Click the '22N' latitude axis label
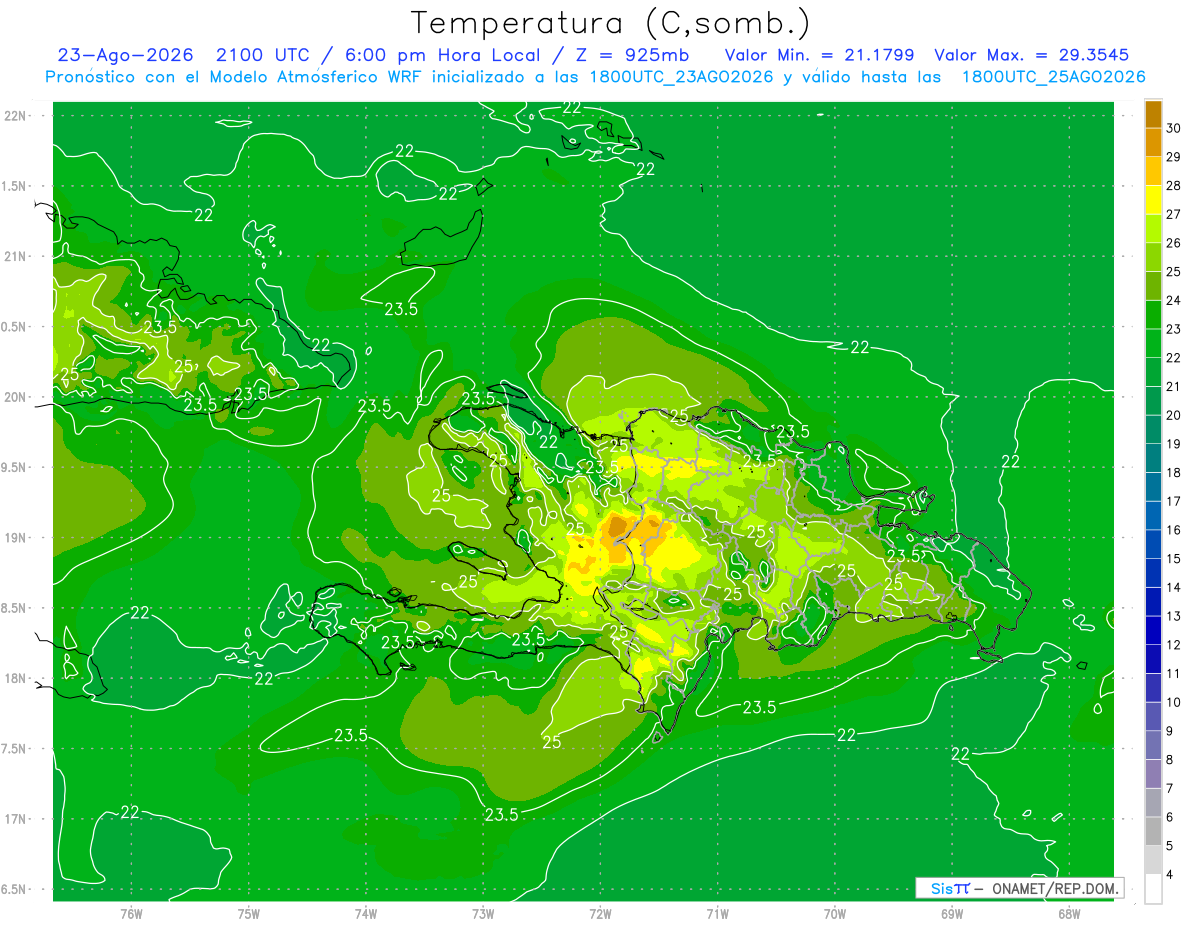The image size is (1200, 927). [x=17, y=116]
